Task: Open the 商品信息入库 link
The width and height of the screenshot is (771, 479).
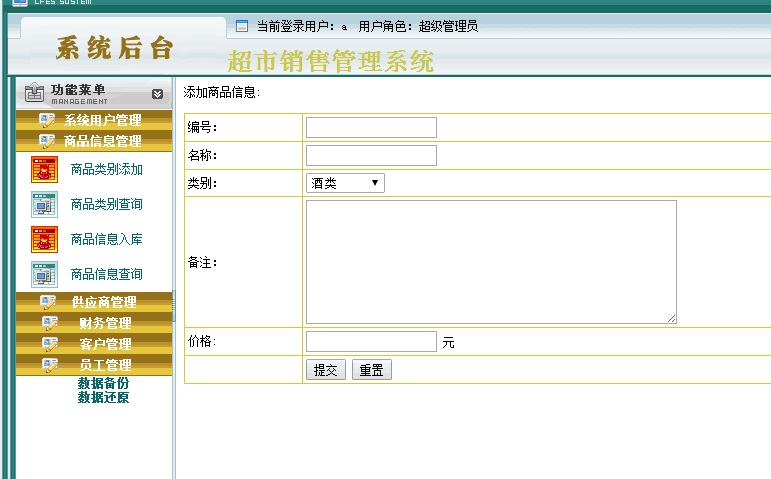Action: pos(107,240)
